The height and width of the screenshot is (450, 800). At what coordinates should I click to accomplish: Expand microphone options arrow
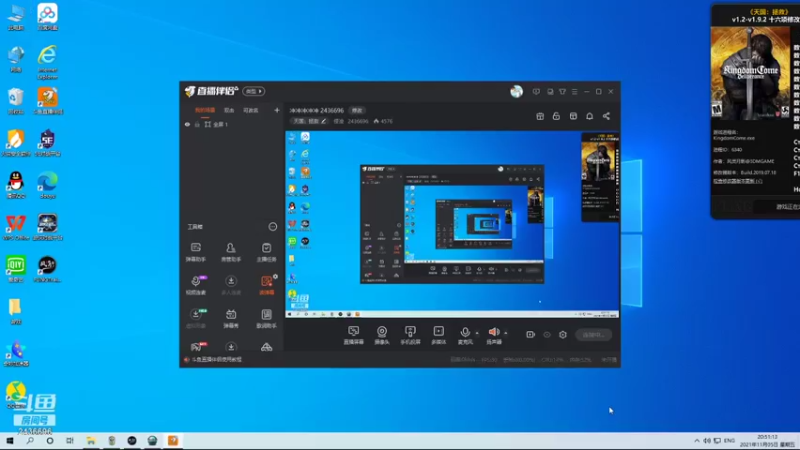click(477, 333)
